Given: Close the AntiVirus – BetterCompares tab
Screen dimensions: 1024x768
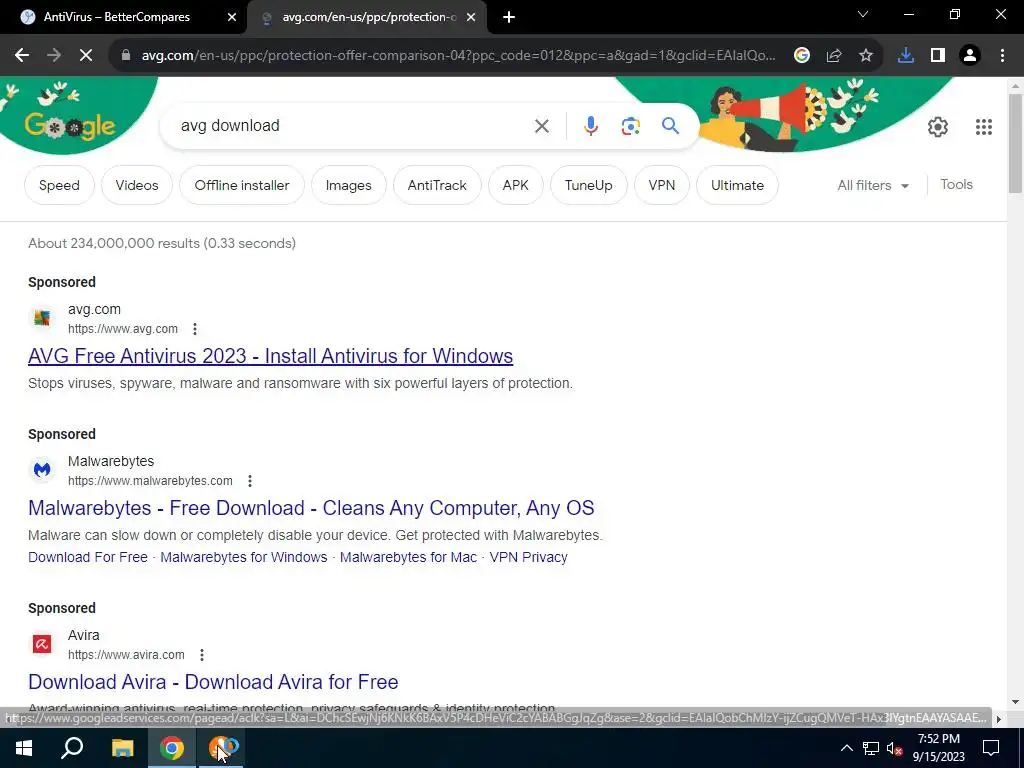Looking at the screenshot, I should coord(232,17).
